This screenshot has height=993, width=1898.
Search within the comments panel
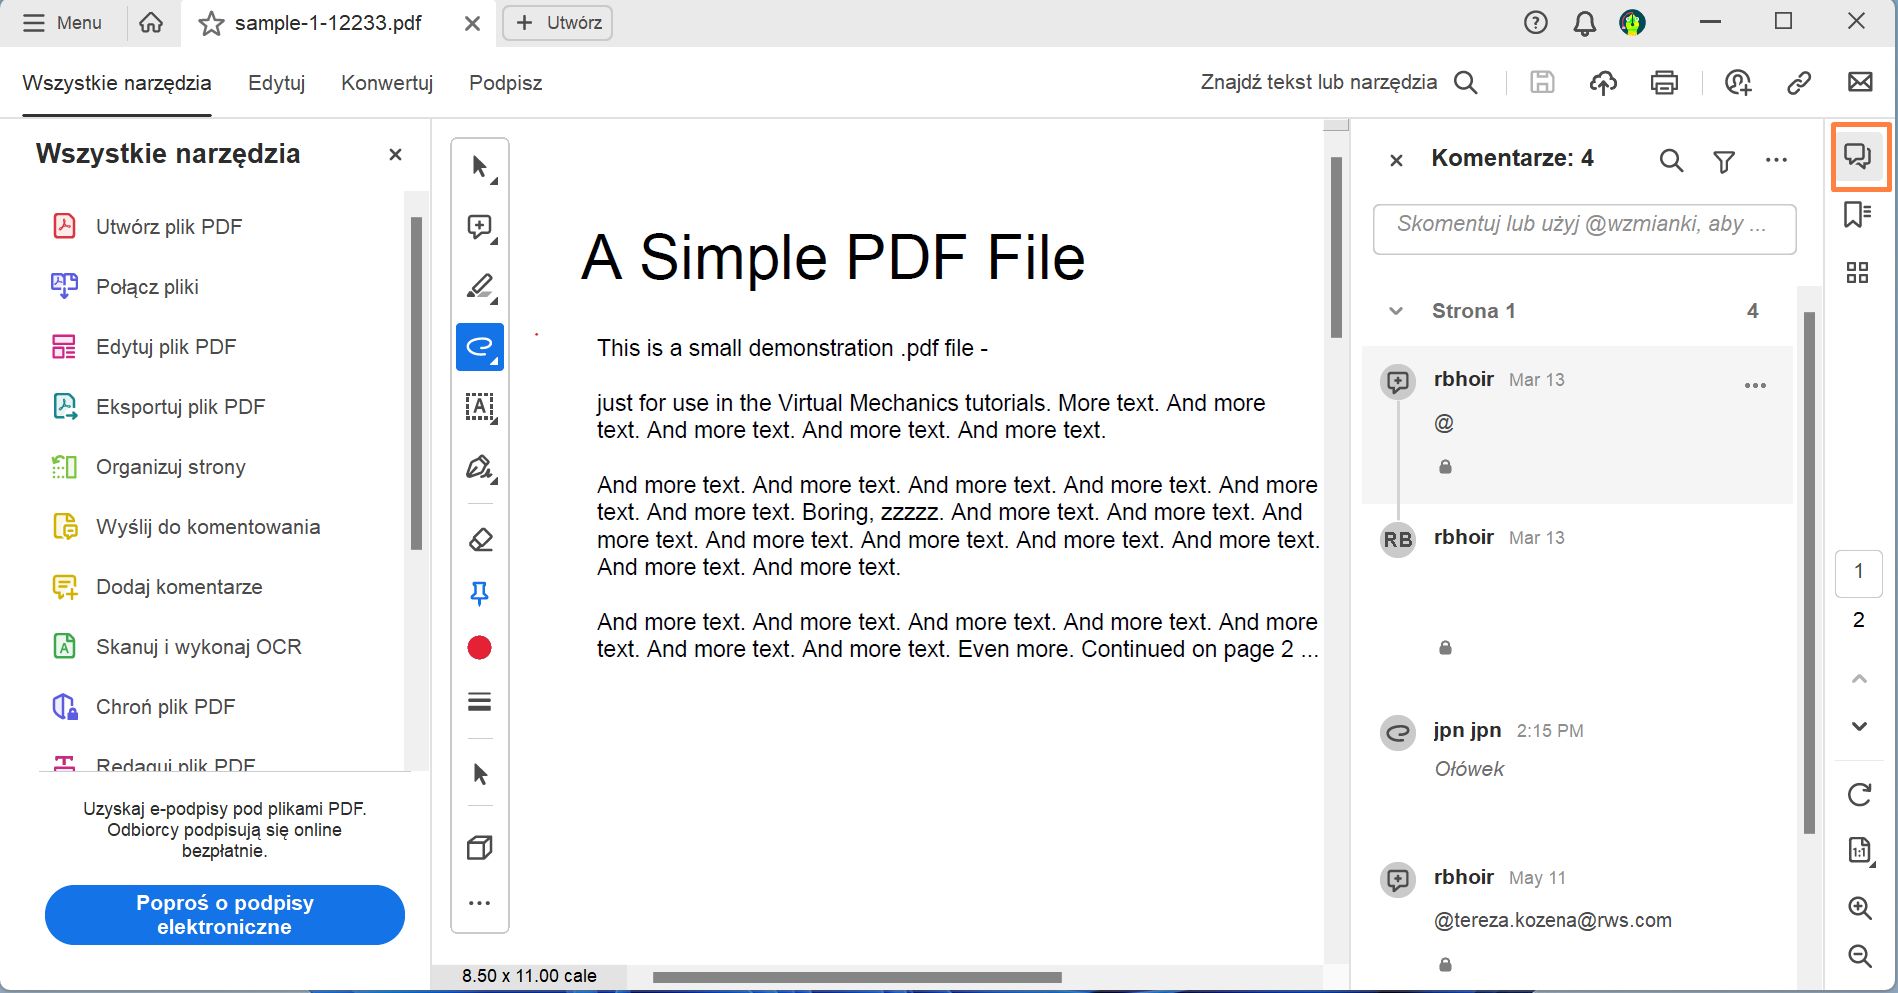(x=1671, y=160)
